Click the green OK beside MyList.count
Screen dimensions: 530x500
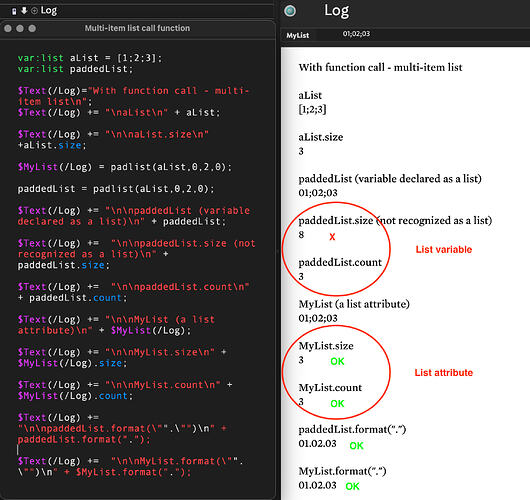coord(337,403)
